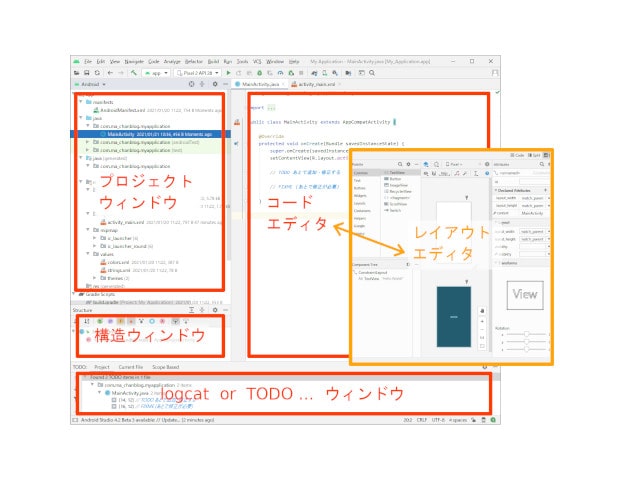Click the Attributes search icon in layout editor
640x480 pixels.
(542, 164)
